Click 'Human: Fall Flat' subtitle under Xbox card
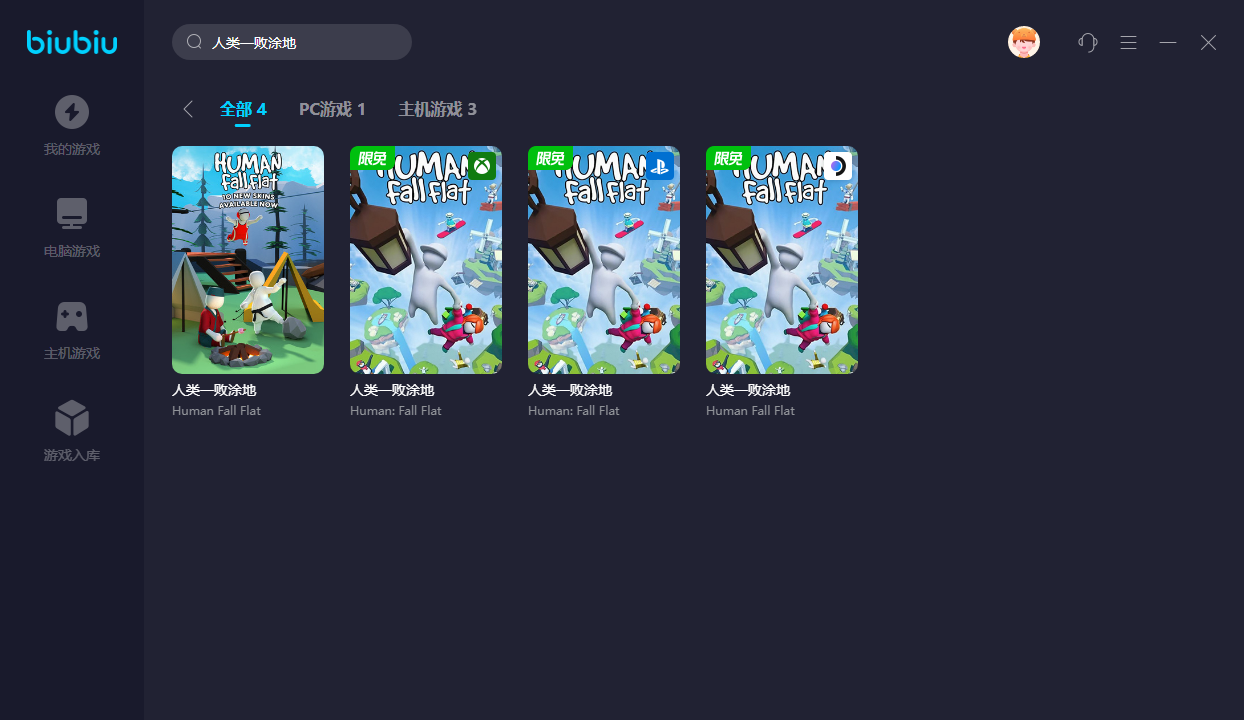 396,411
